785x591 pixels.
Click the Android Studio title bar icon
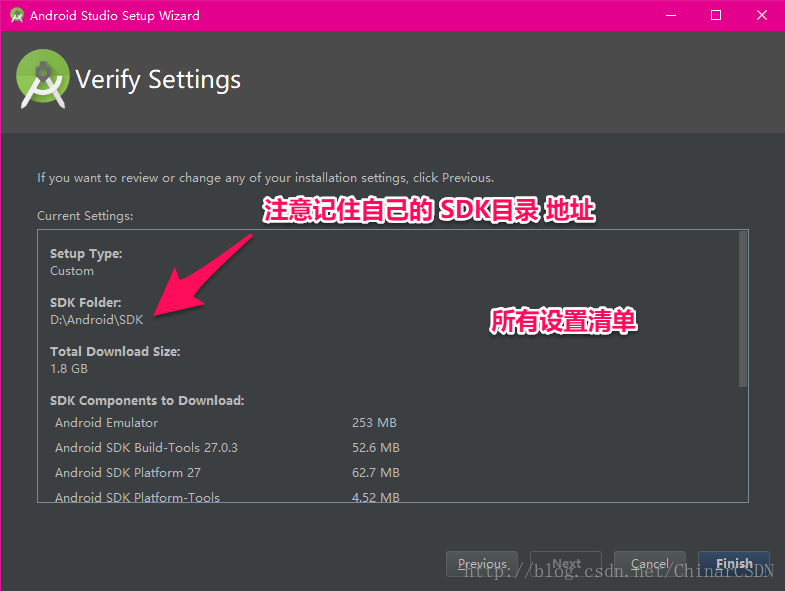(x=17, y=16)
